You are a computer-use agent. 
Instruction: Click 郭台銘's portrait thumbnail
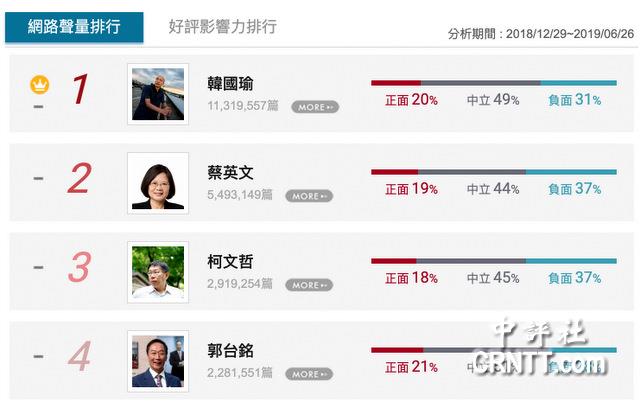click(x=158, y=361)
